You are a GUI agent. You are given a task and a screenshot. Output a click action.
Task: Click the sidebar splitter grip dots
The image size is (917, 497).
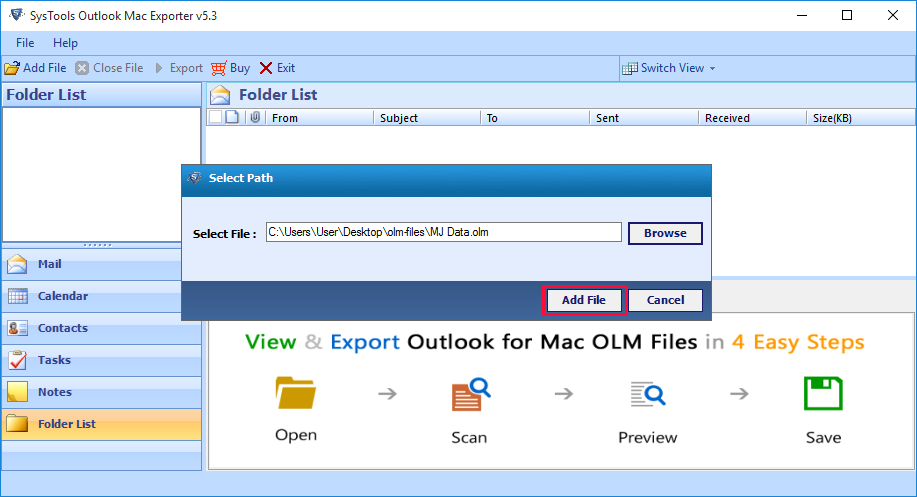click(98, 245)
